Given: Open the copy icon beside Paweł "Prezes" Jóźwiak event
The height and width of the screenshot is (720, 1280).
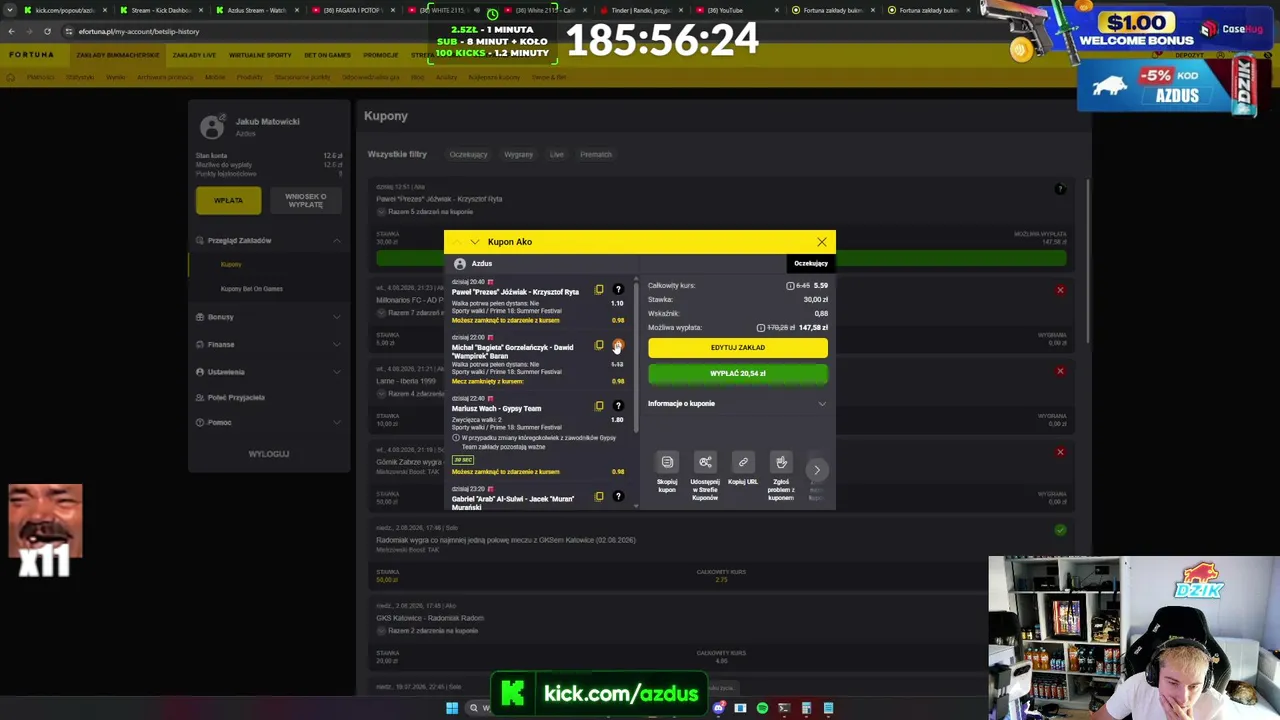Looking at the screenshot, I should coord(599,290).
